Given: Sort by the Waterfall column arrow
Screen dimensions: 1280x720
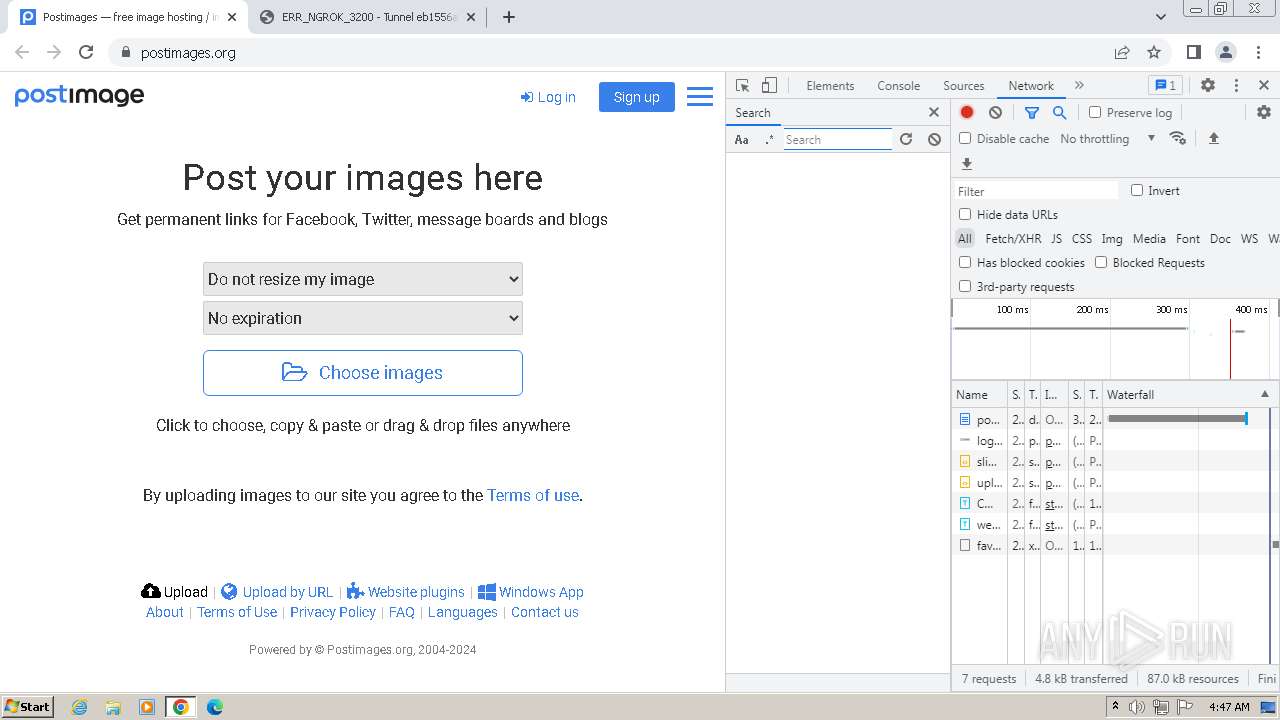Looking at the screenshot, I should click(1264, 394).
